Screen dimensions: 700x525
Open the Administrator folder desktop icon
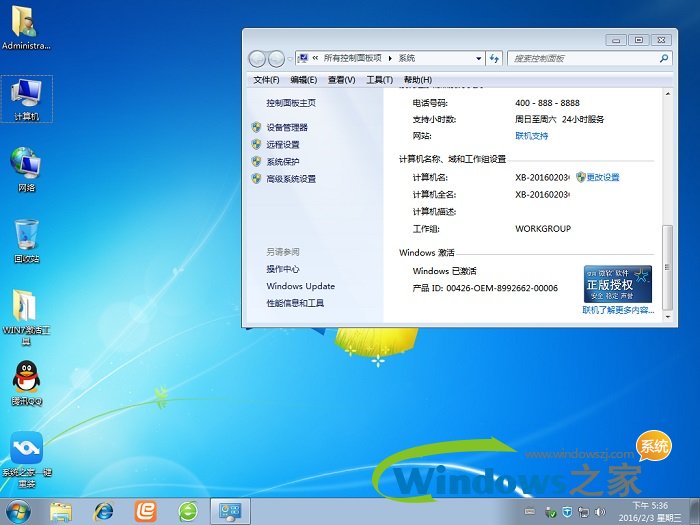tap(25, 28)
